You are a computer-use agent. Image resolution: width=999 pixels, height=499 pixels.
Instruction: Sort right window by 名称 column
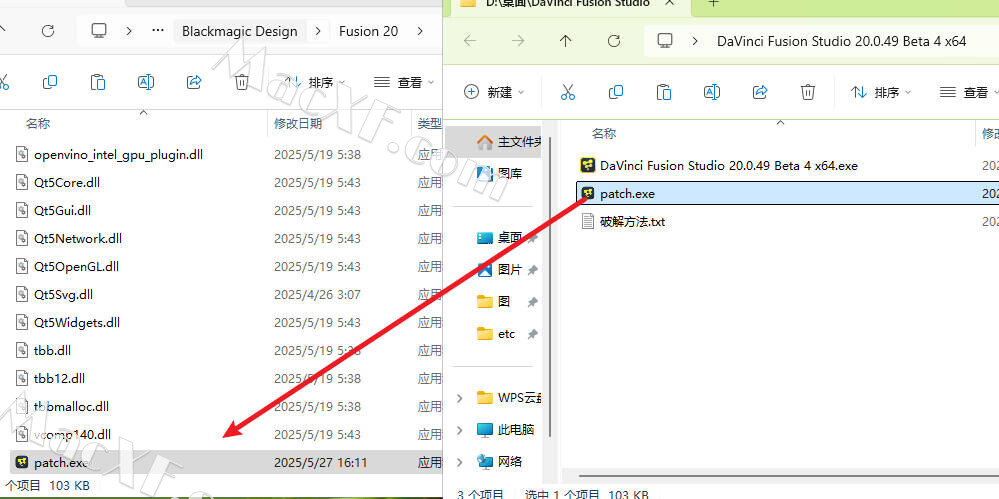click(604, 133)
